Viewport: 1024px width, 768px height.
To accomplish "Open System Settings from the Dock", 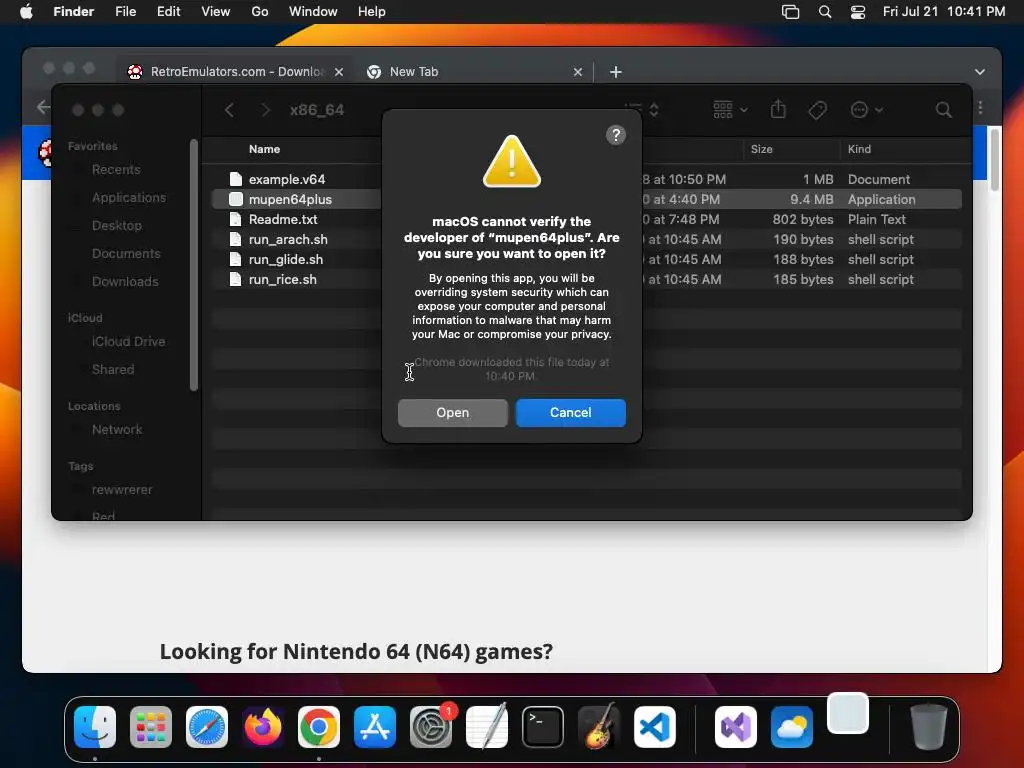I will click(431, 727).
